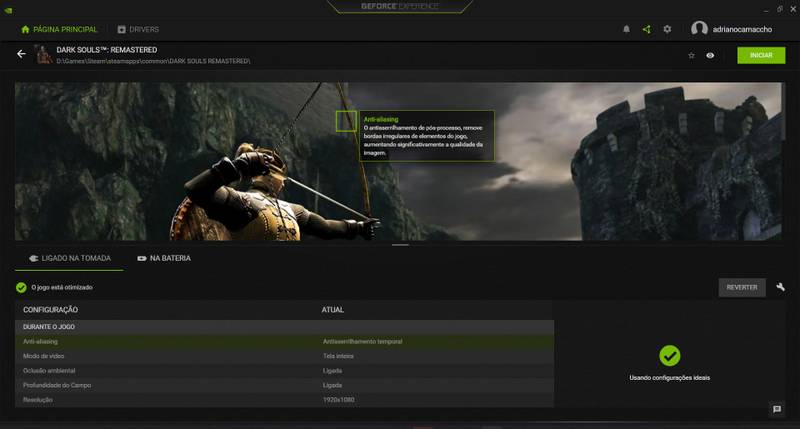Go back with the arrow icon
The width and height of the screenshot is (800, 429).
click(x=21, y=54)
